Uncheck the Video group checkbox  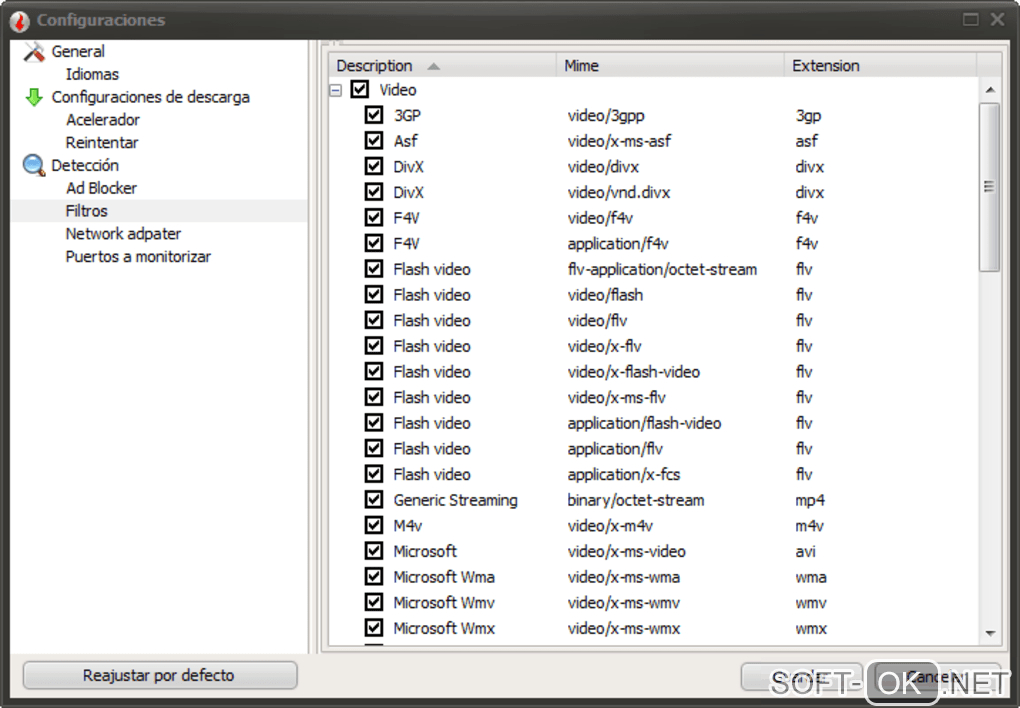[360, 89]
